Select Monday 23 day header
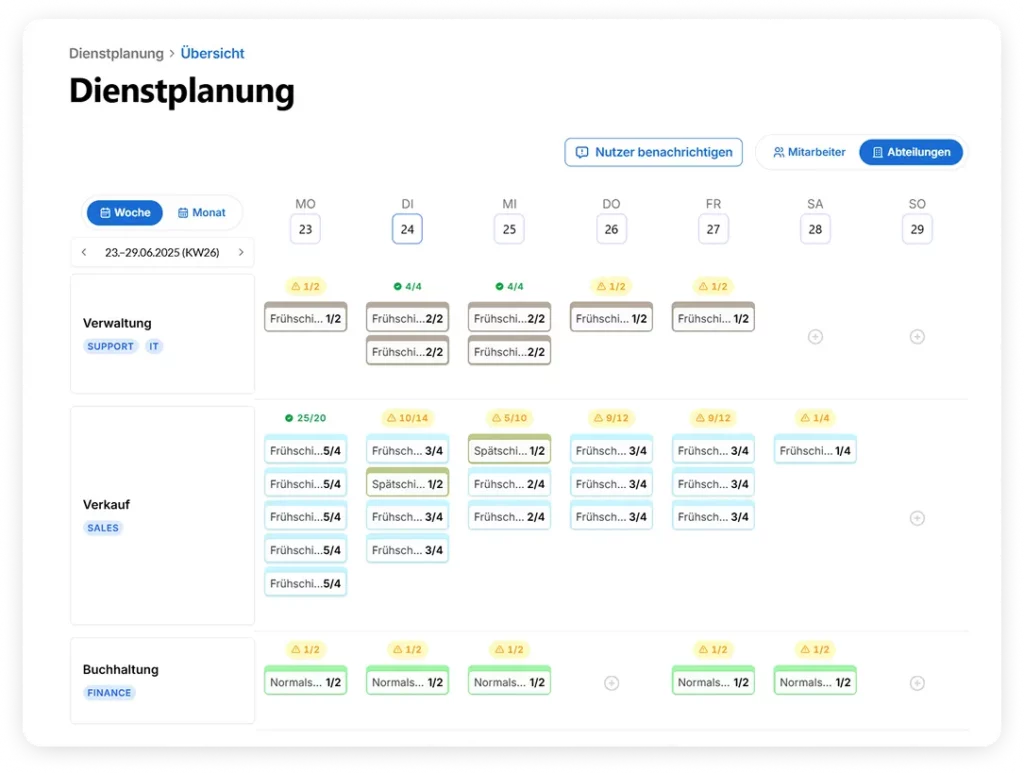1024x773 pixels. [x=305, y=229]
